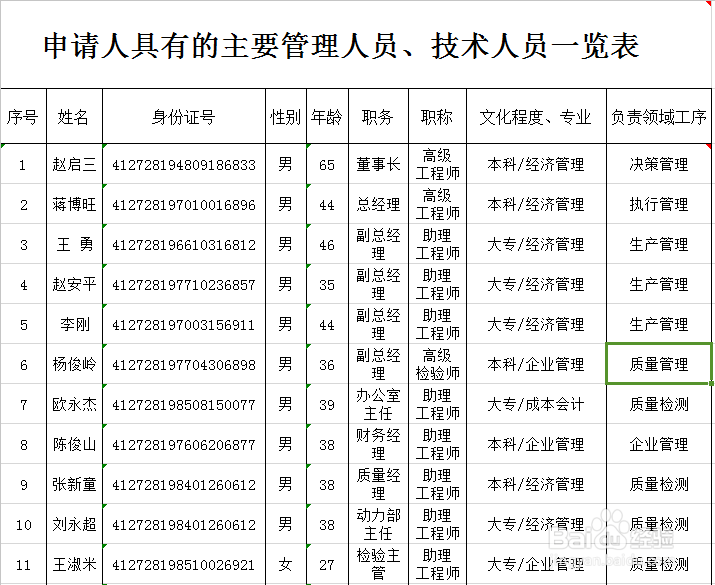Select ID number 412728197010016896
This screenshot has width=715, height=585.
click(x=184, y=205)
